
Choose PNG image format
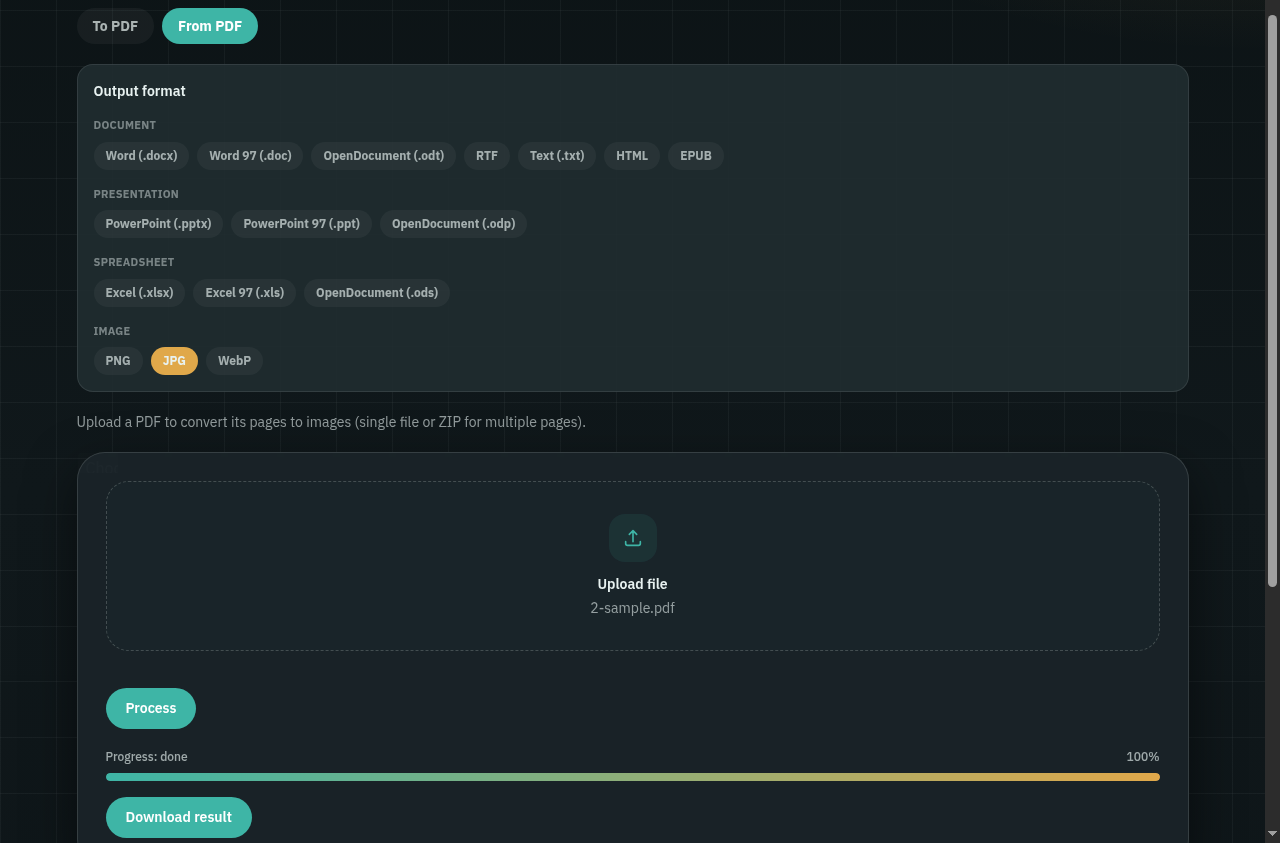(x=118, y=361)
